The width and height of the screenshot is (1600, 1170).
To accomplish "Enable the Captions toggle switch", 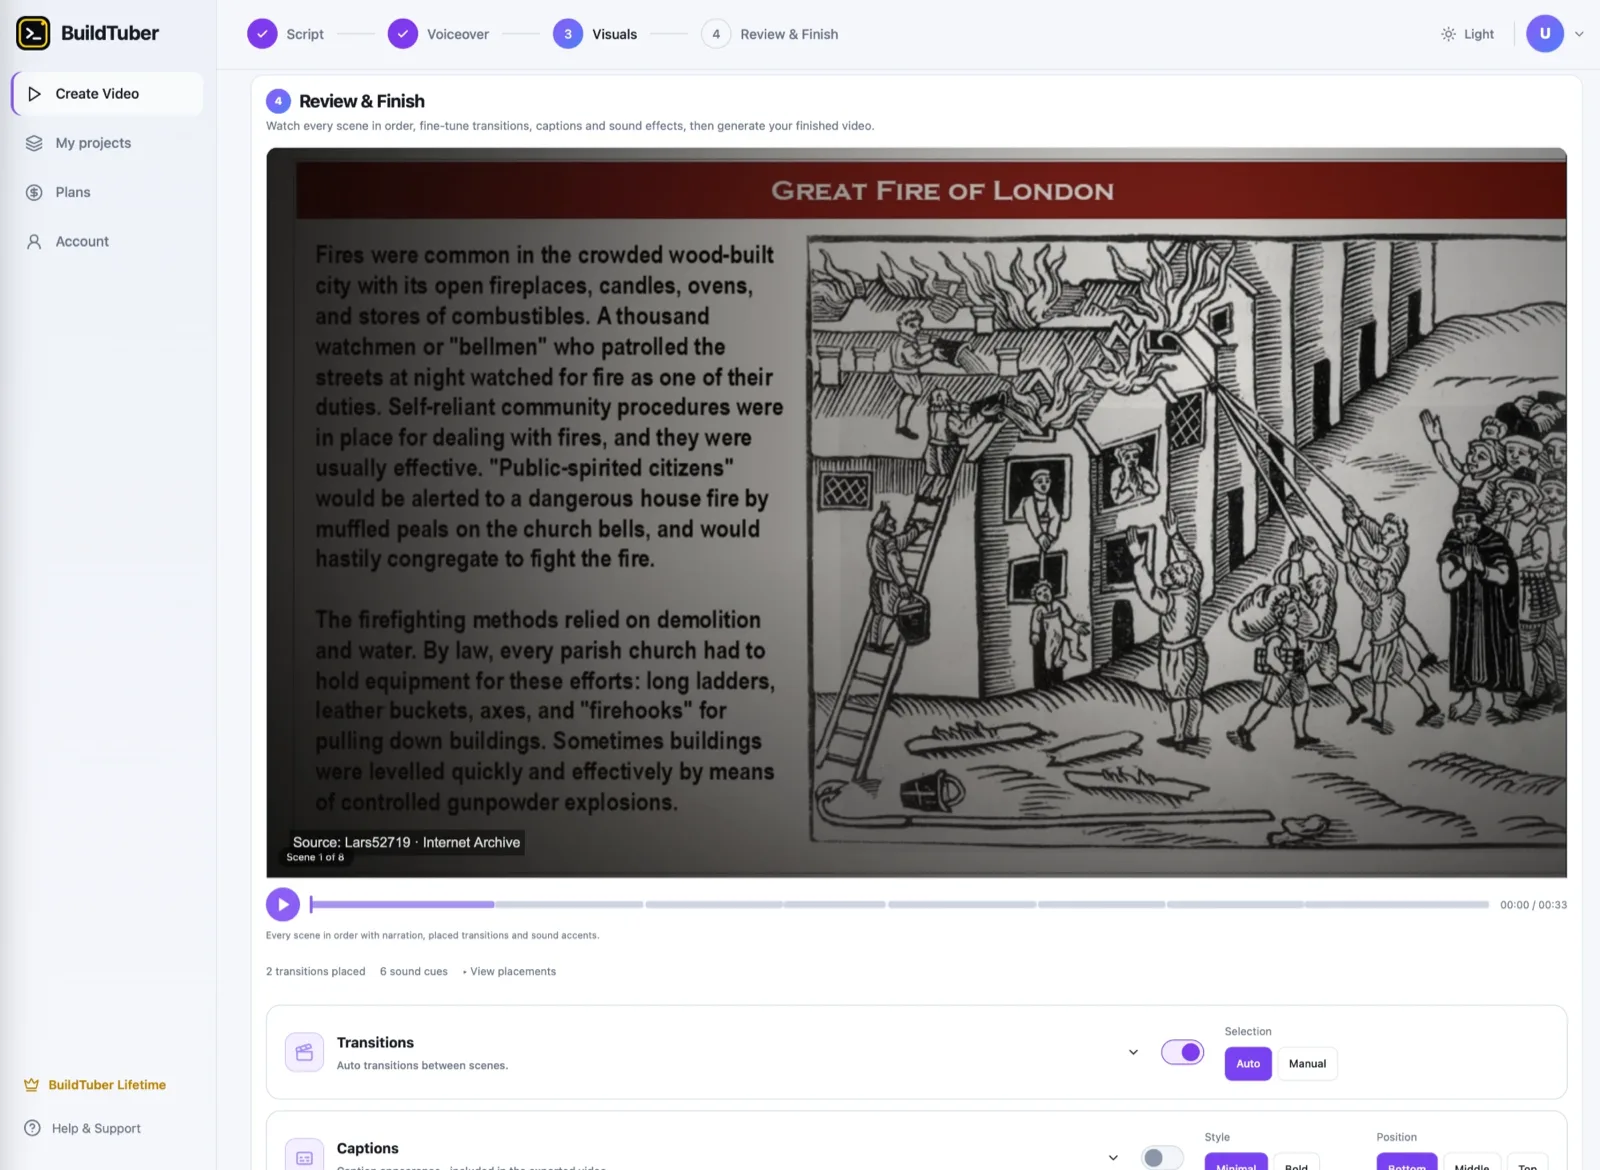I will tap(1162, 1157).
